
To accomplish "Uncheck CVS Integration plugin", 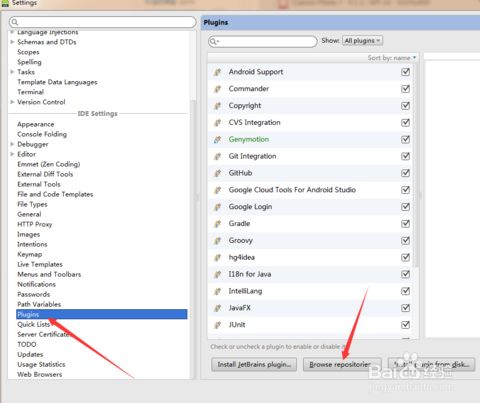I will click(405, 123).
